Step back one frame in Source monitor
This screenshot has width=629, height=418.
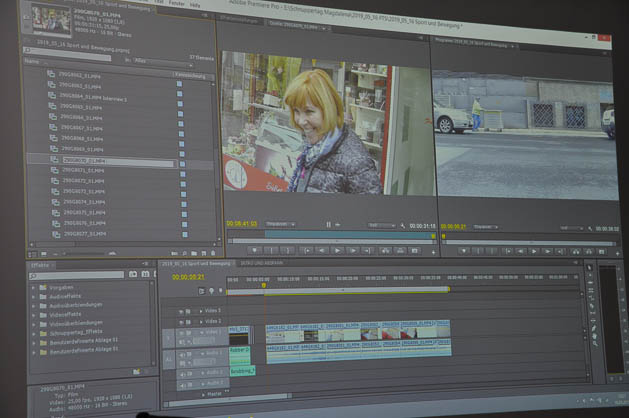pyautogui.click(x=321, y=250)
